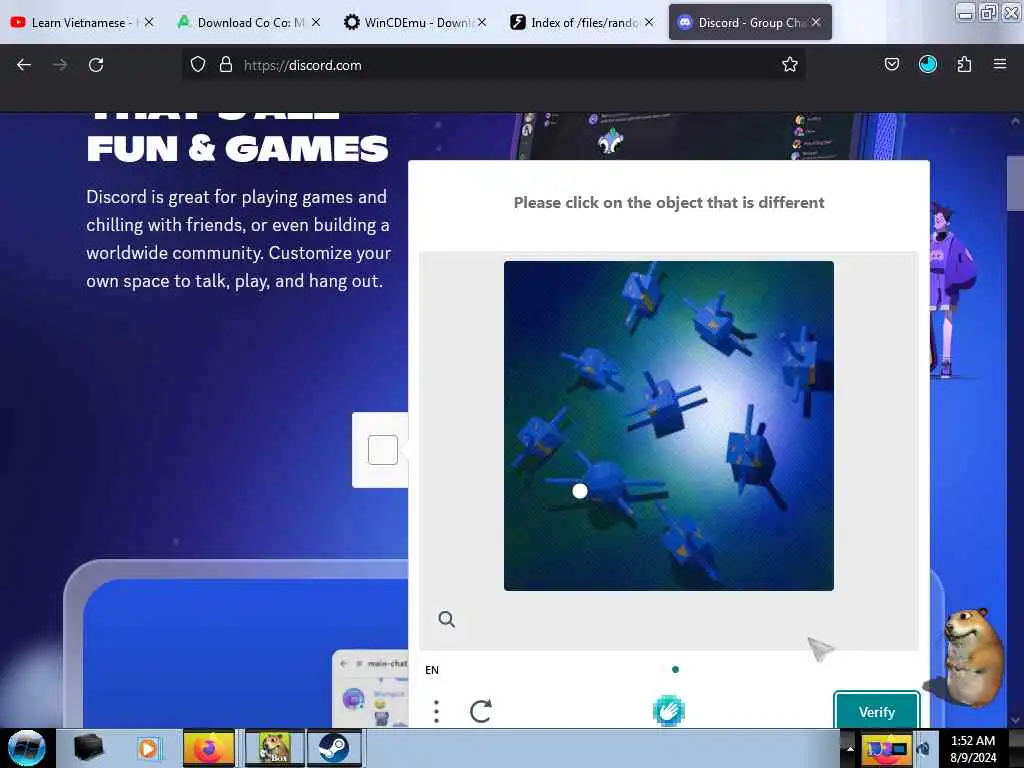The height and width of the screenshot is (768, 1024).
Task: Close the Download Co Co tab
Action: (x=315, y=22)
